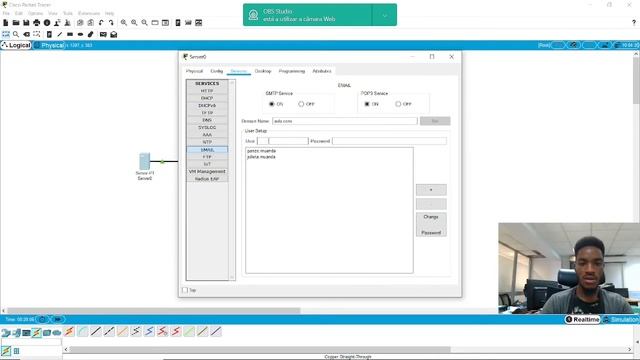Open the Extensions menu
This screenshot has height=360, width=640.
89,13
